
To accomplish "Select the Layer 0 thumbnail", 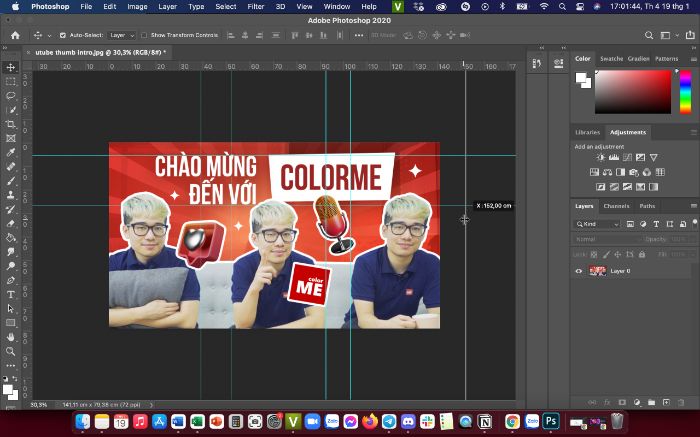I will [x=597, y=271].
